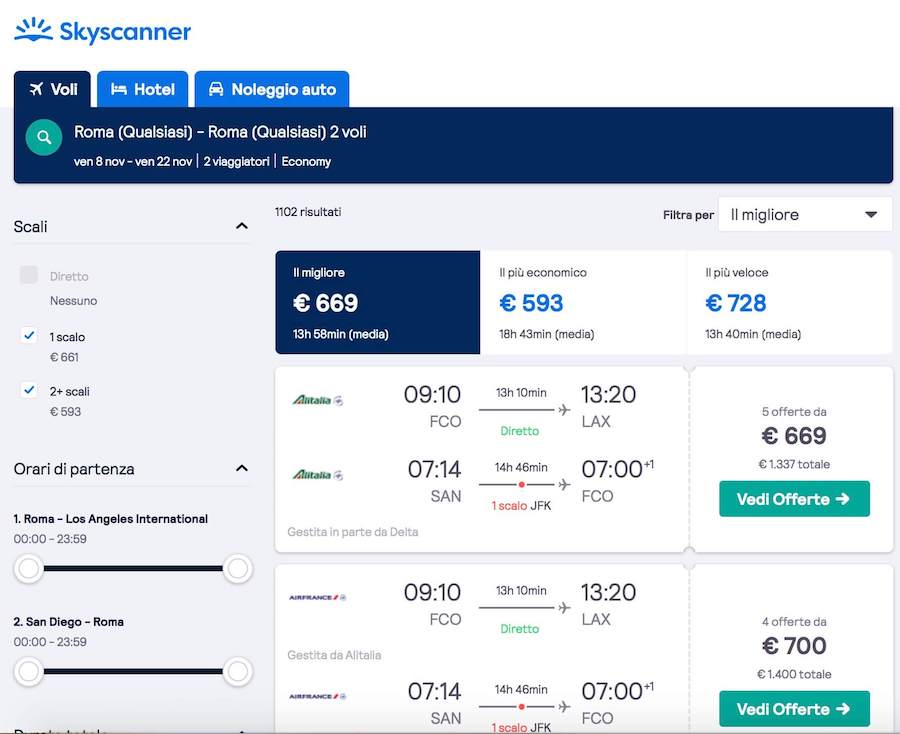Viewport: 900px width, 734px height.
Task: Click the Alitalia logo on the 07:14 SAN flight in the €669 card
Action: [318, 475]
